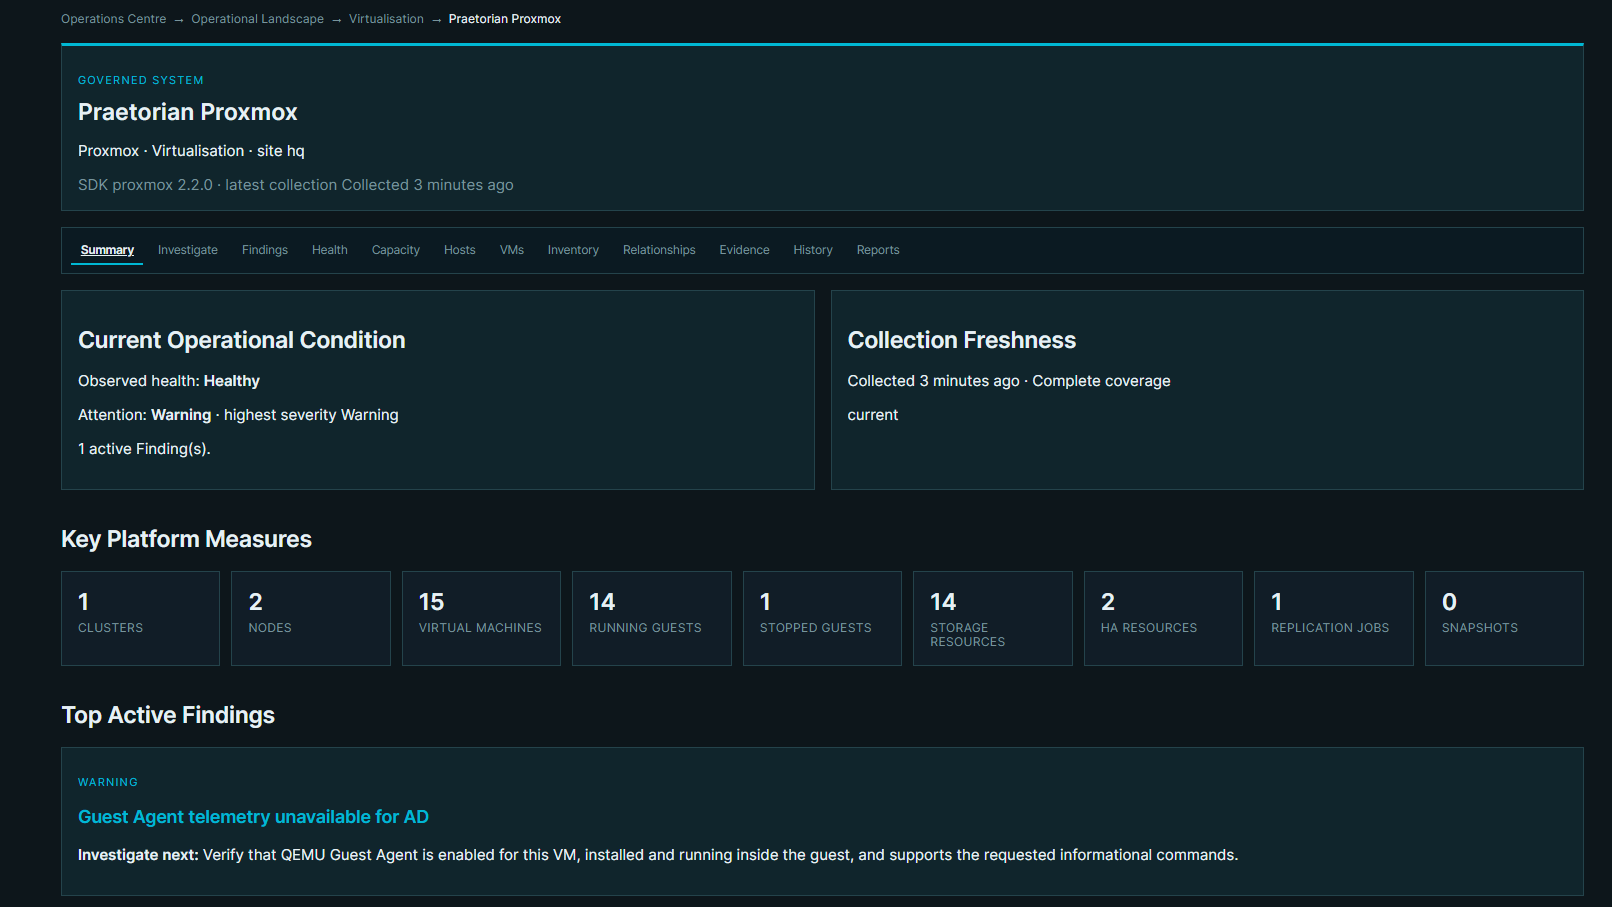The height and width of the screenshot is (907, 1612).
Task: Click '1 active Finding(s).' text
Action: coord(144,449)
